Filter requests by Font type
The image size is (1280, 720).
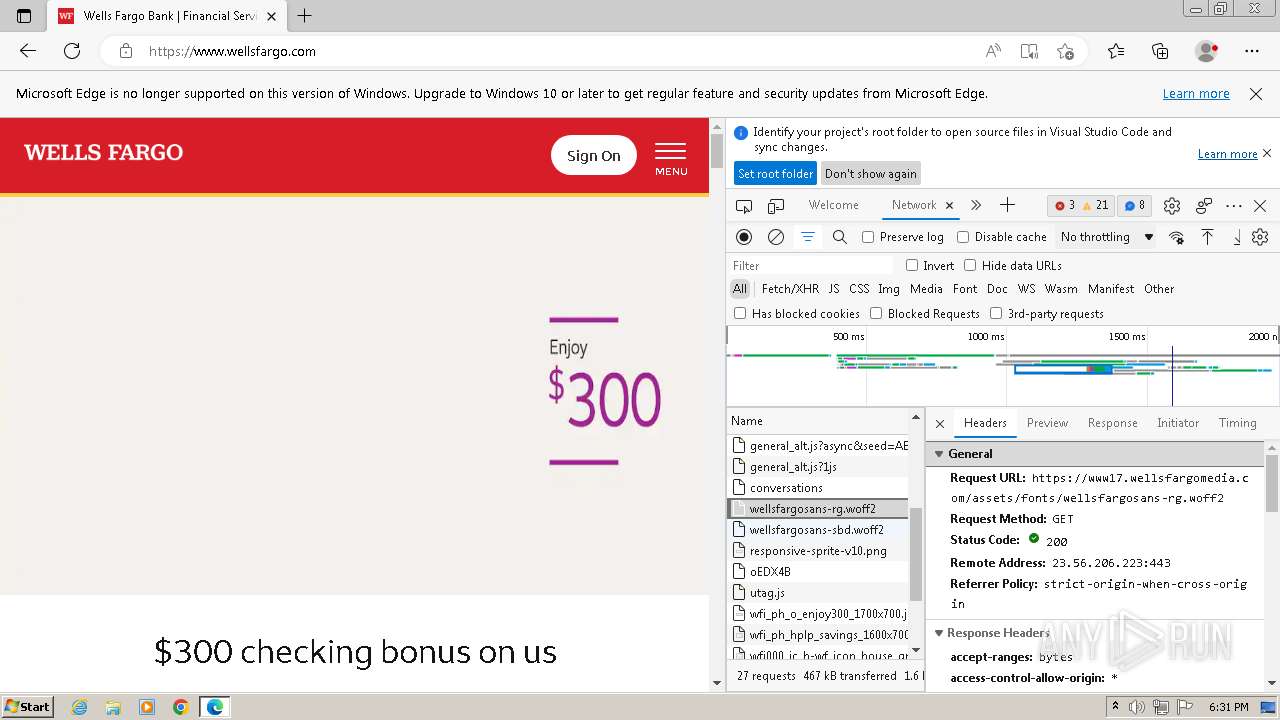click(x=965, y=289)
